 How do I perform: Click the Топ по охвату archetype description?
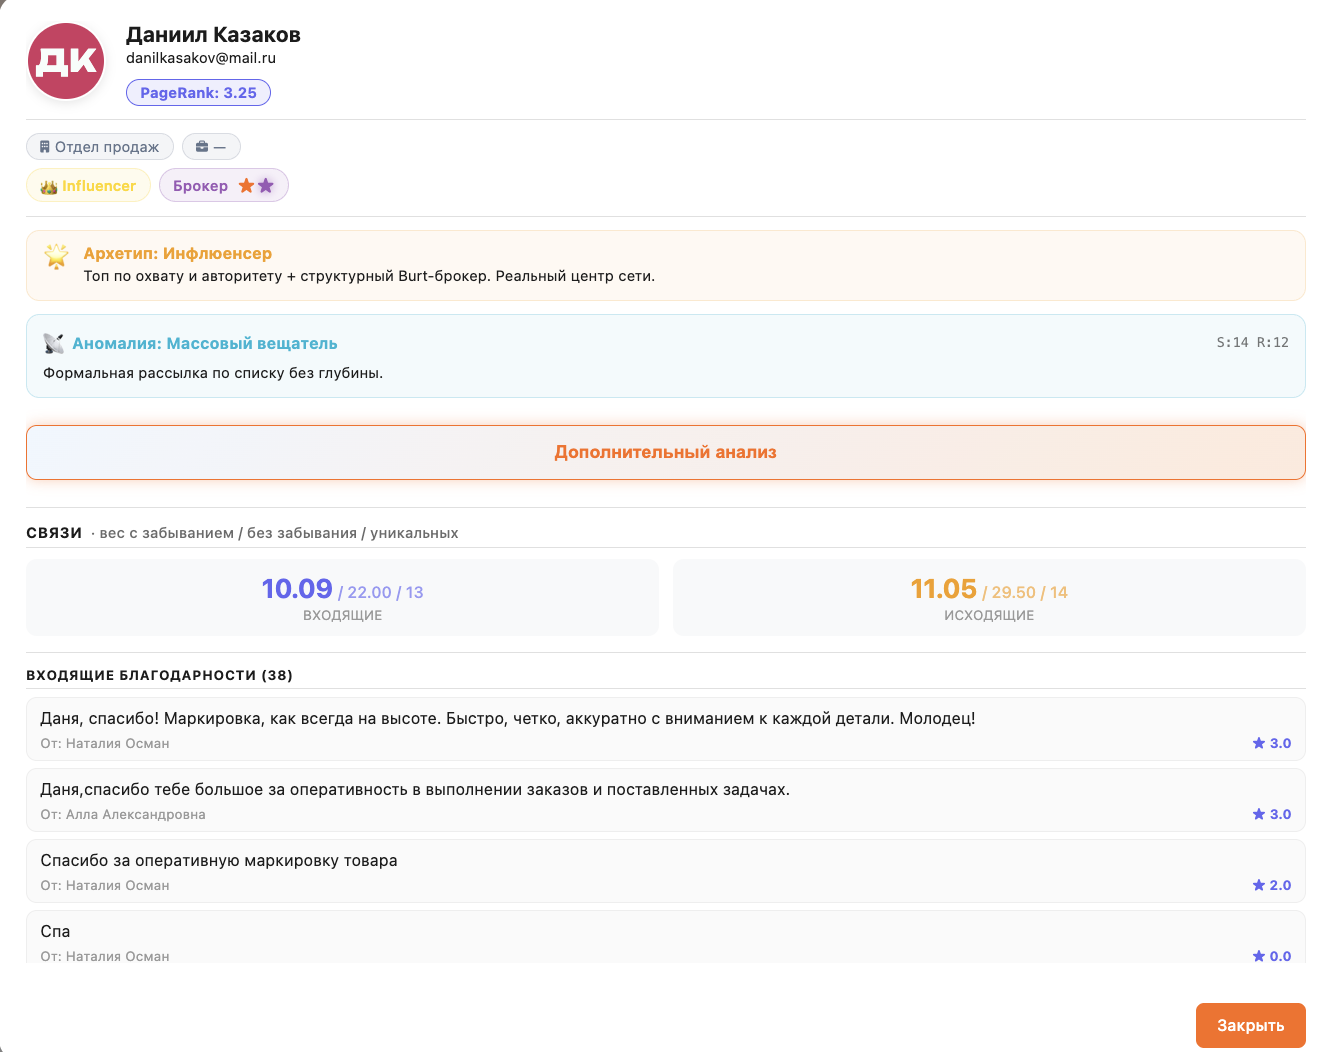369,276
